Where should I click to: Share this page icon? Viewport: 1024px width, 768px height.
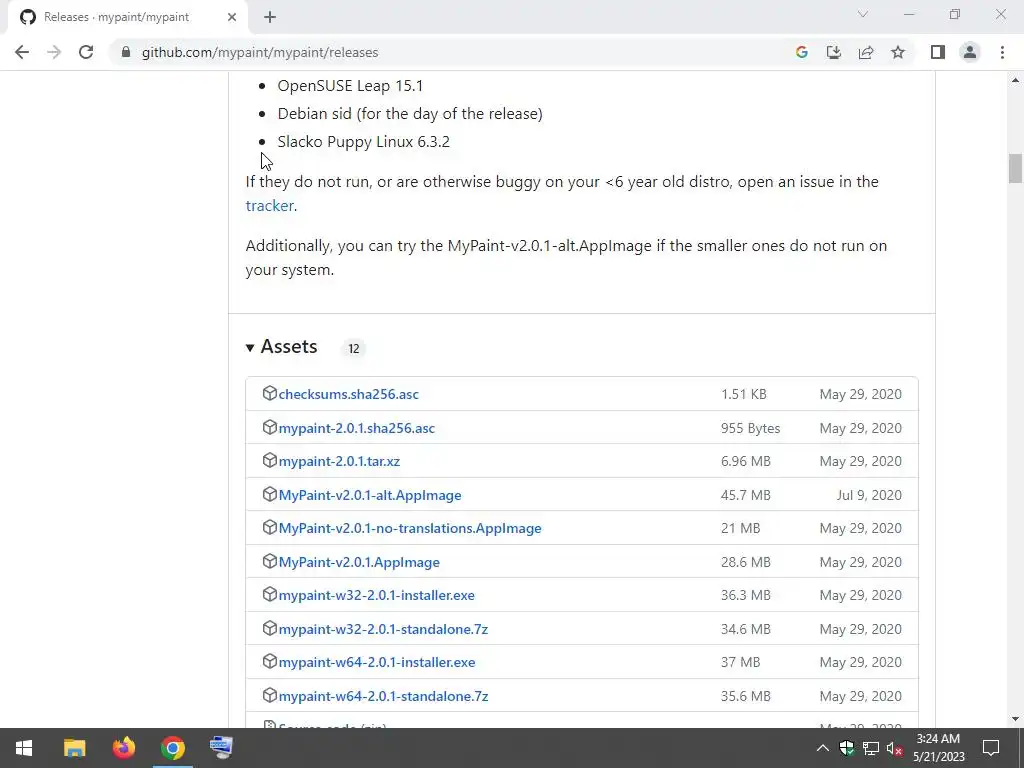(x=866, y=52)
